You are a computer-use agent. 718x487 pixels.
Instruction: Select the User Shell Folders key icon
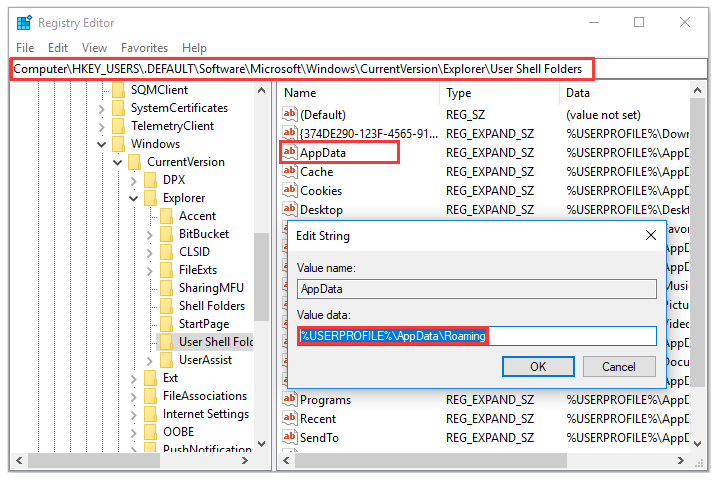(167, 342)
